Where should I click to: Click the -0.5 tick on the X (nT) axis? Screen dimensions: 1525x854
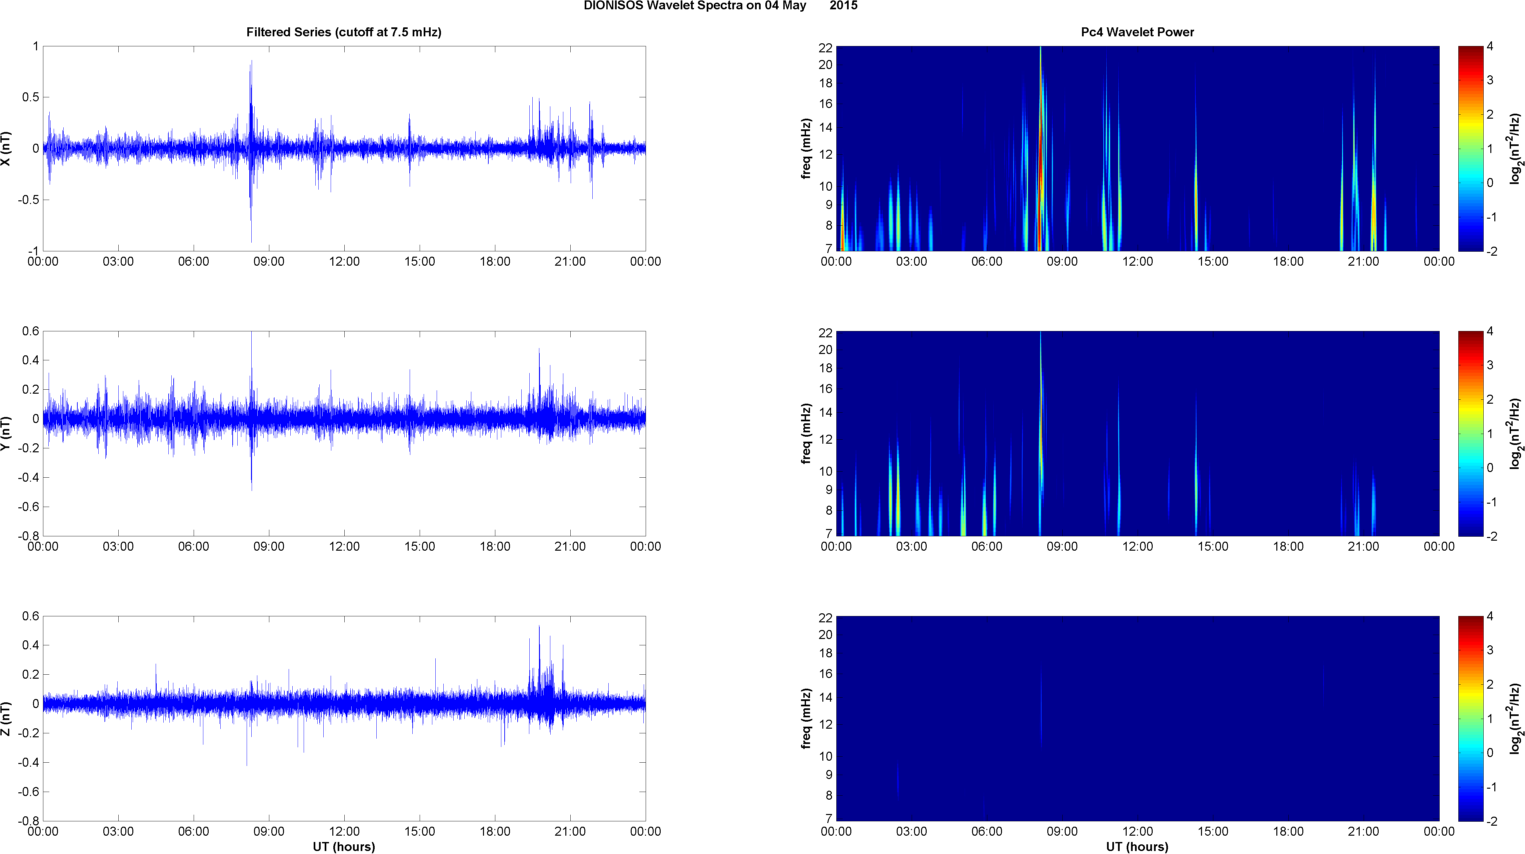coord(27,200)
